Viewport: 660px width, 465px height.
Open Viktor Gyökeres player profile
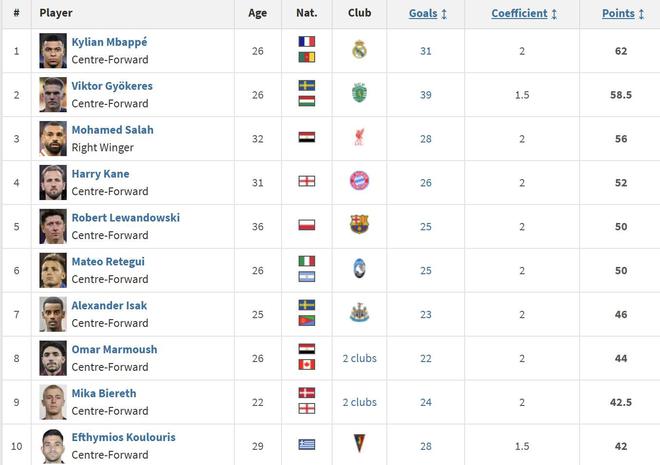pyautogui.click(x=112, y=86)
